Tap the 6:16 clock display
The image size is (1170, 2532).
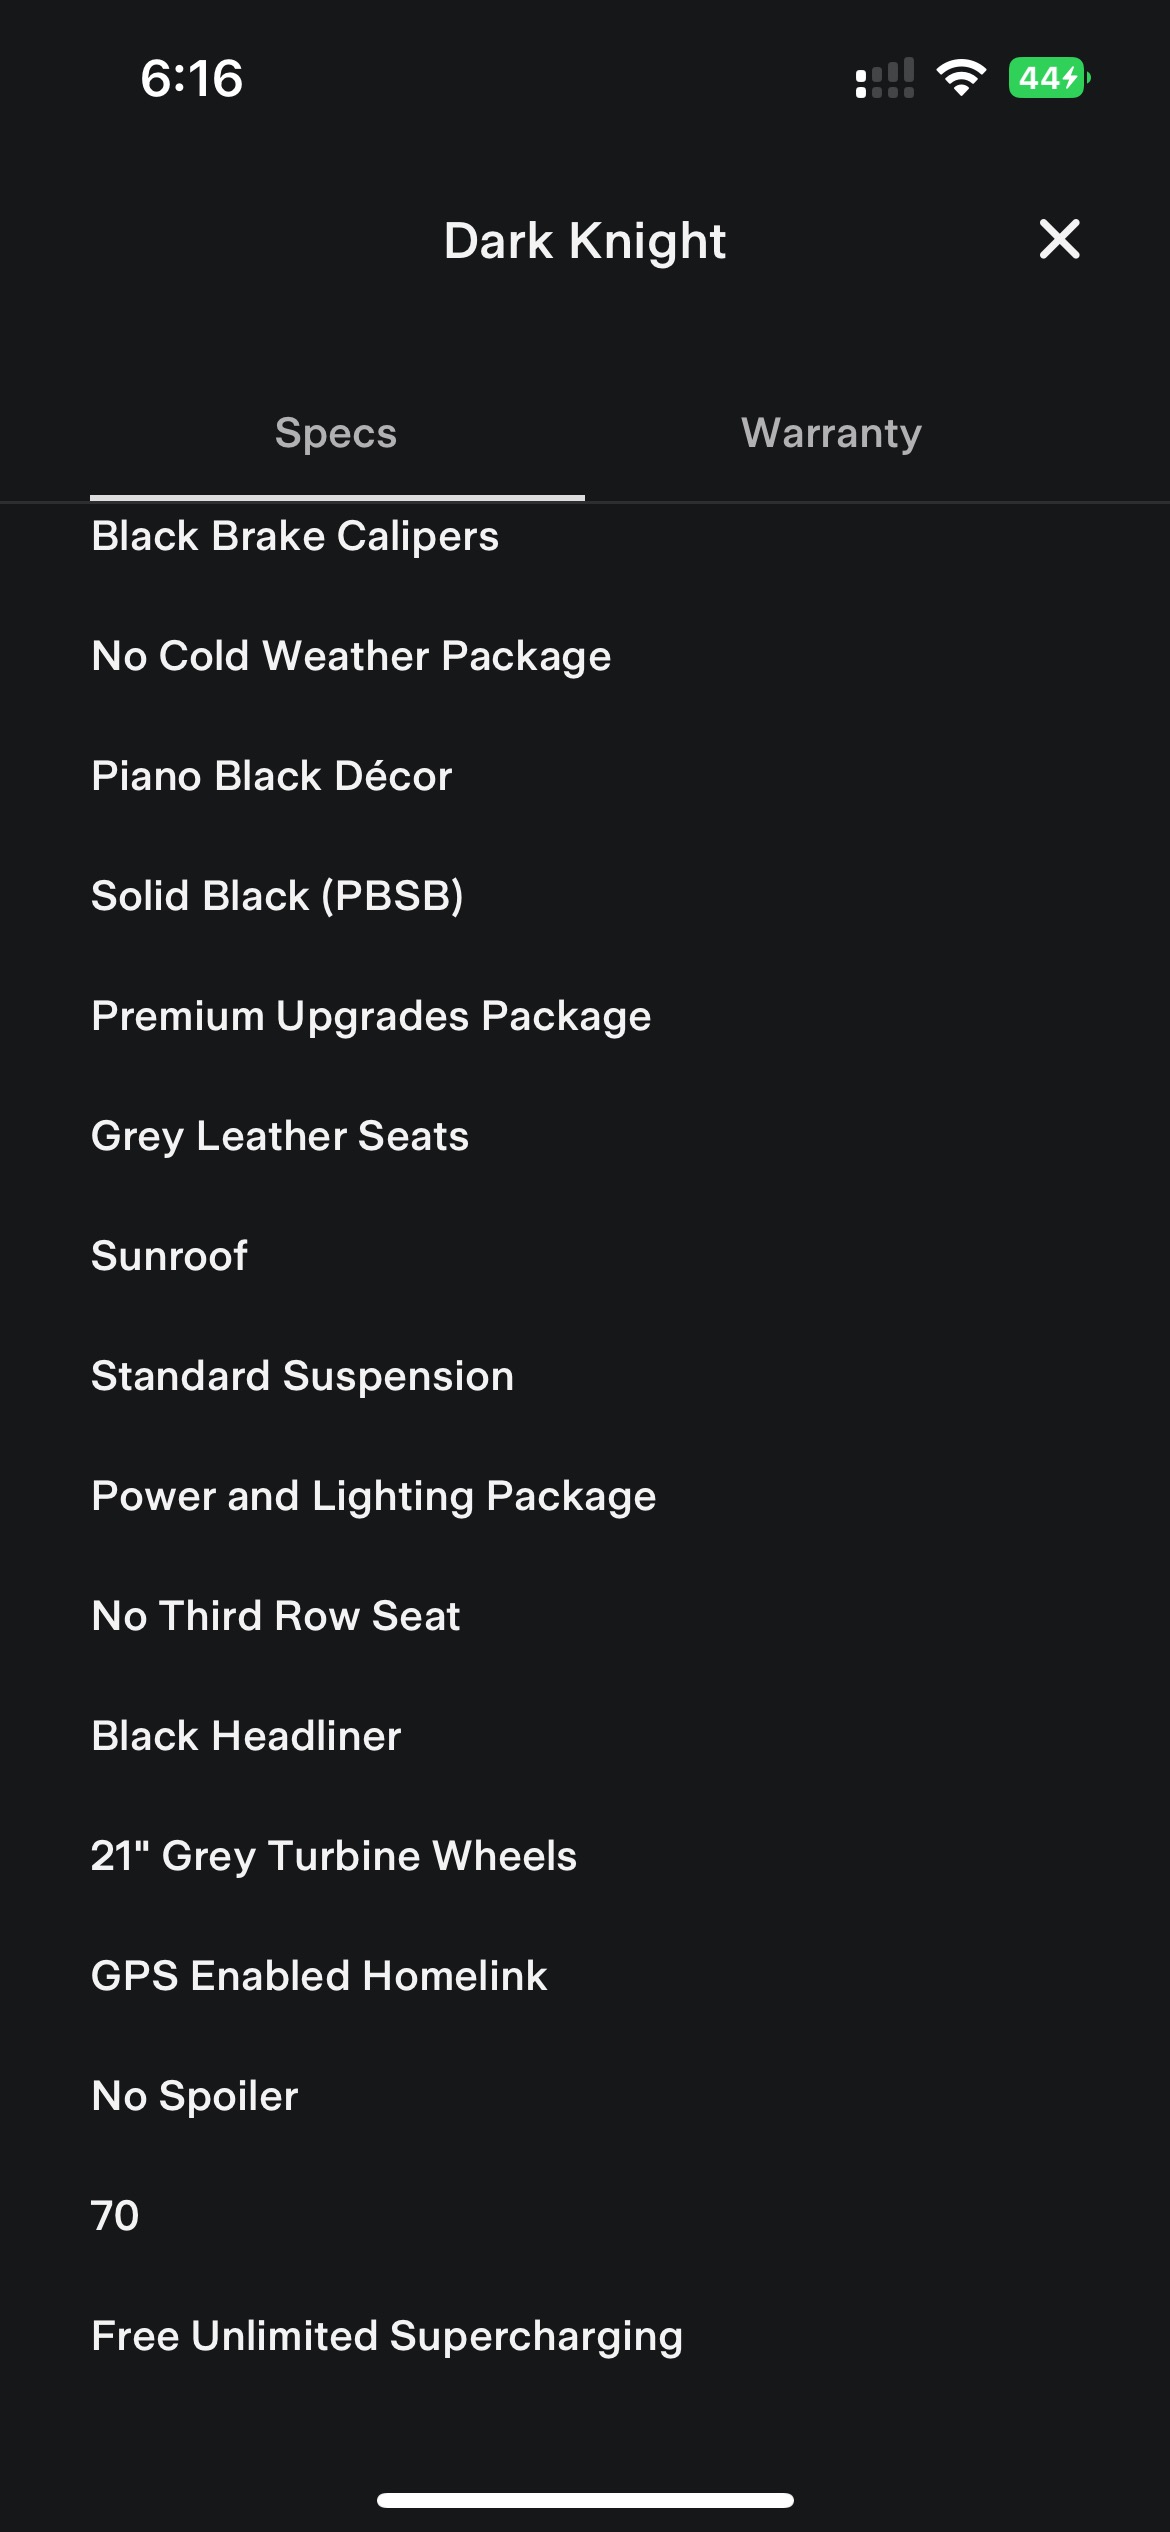(191, 78)
